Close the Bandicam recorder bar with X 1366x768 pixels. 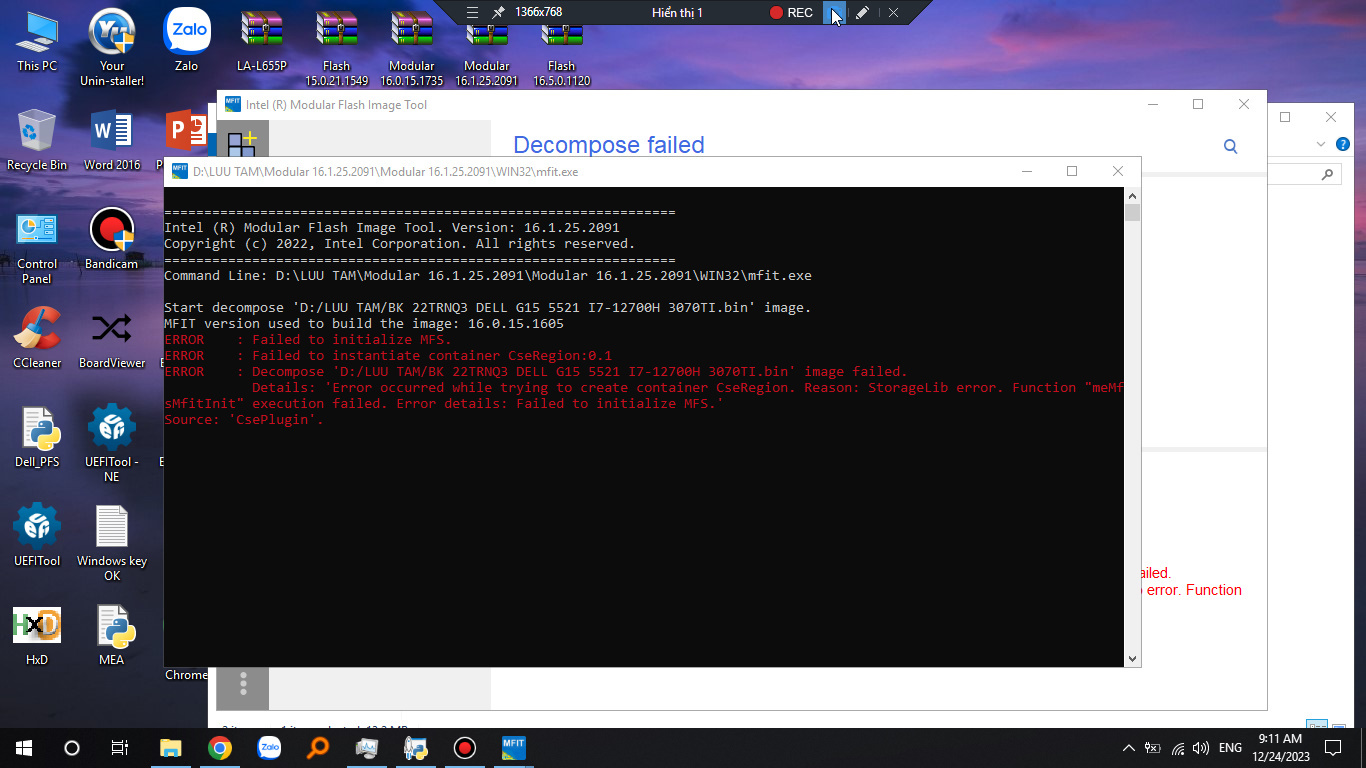(x=893, y=13)
